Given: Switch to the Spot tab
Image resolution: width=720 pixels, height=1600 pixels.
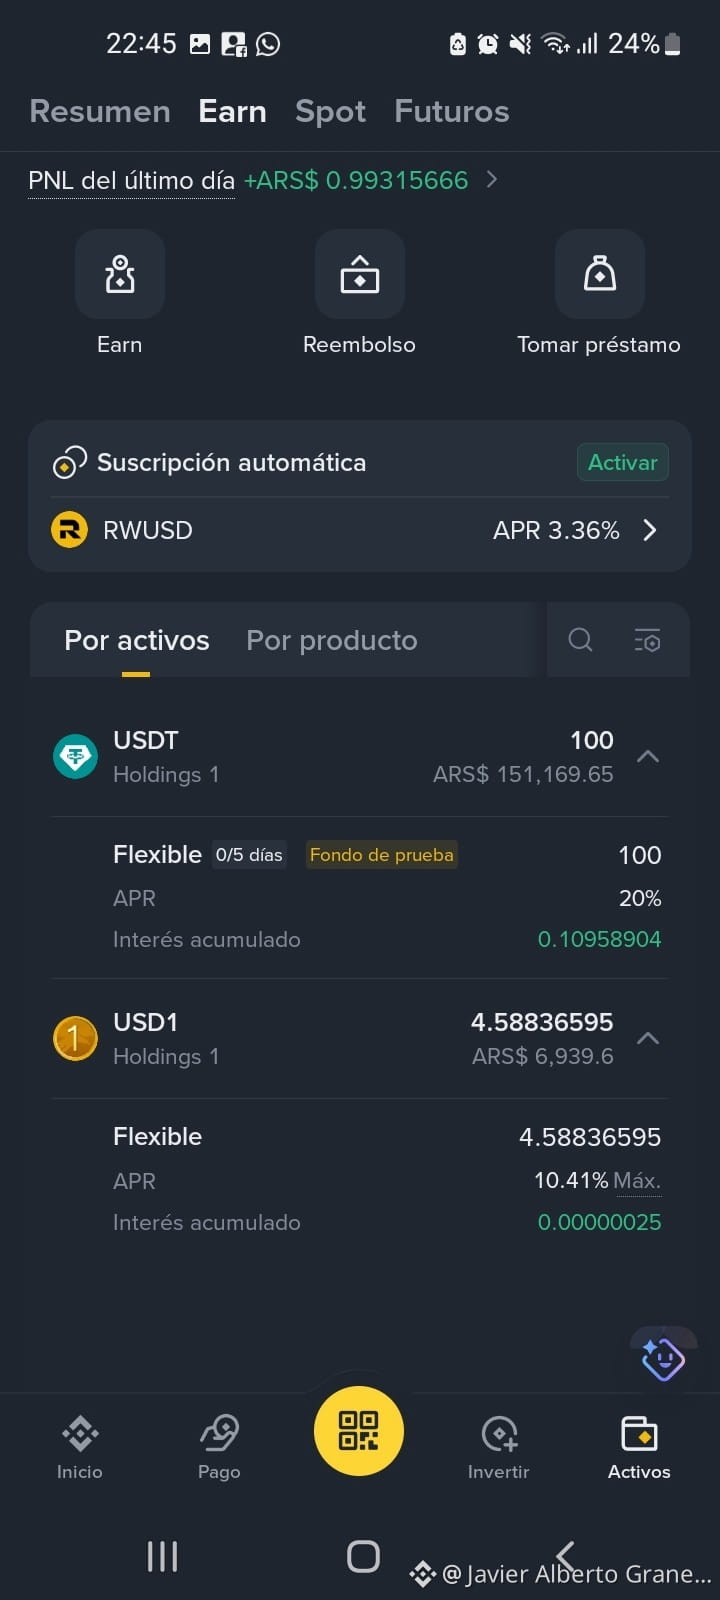Looking at the screenshot, I should pyautogui.click(x=330, y=111).
